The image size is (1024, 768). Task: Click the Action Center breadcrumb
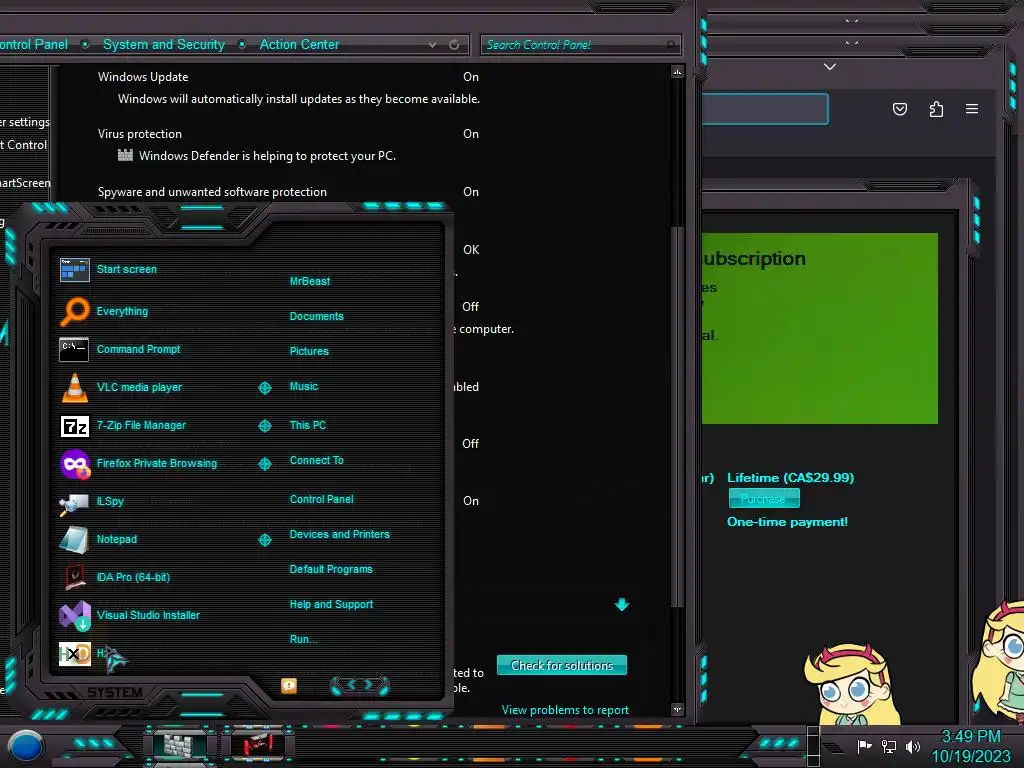pyautogui.click(x=299, y=44)
